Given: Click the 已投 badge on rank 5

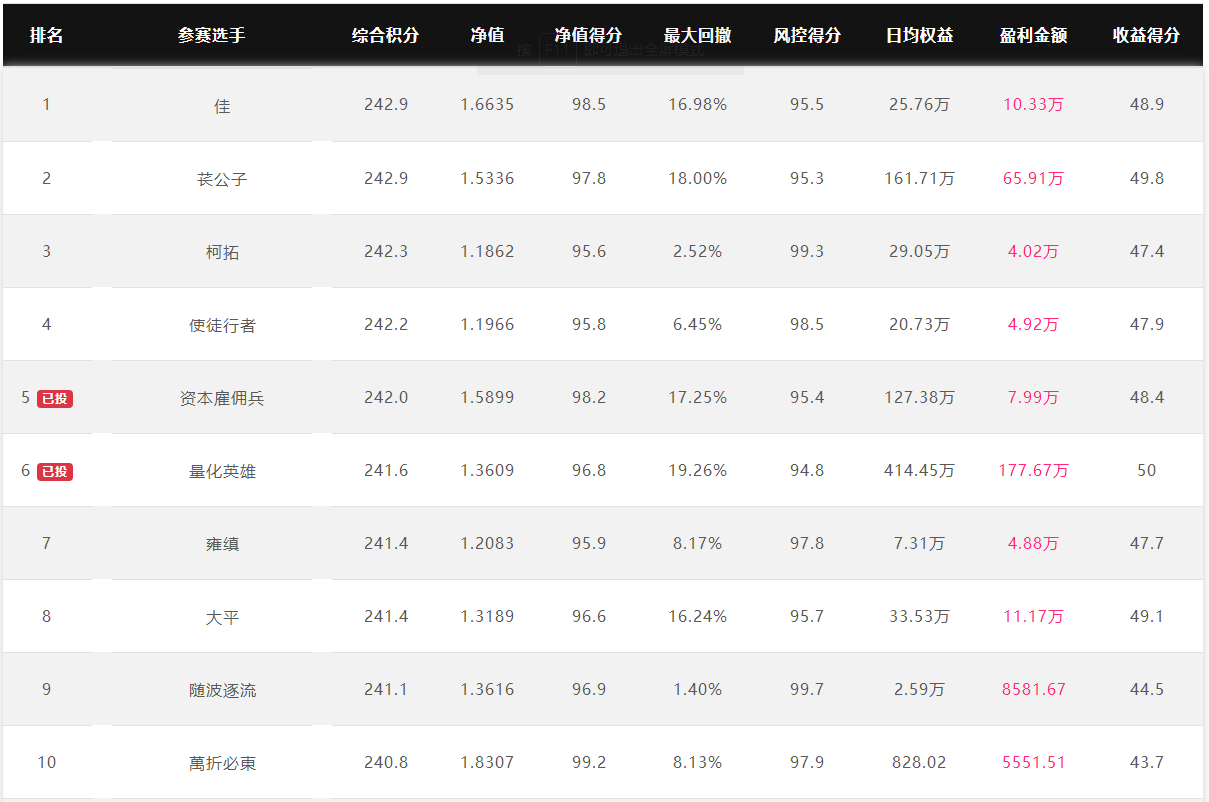Looking at the screenshot, I should [x=55, y=399].
